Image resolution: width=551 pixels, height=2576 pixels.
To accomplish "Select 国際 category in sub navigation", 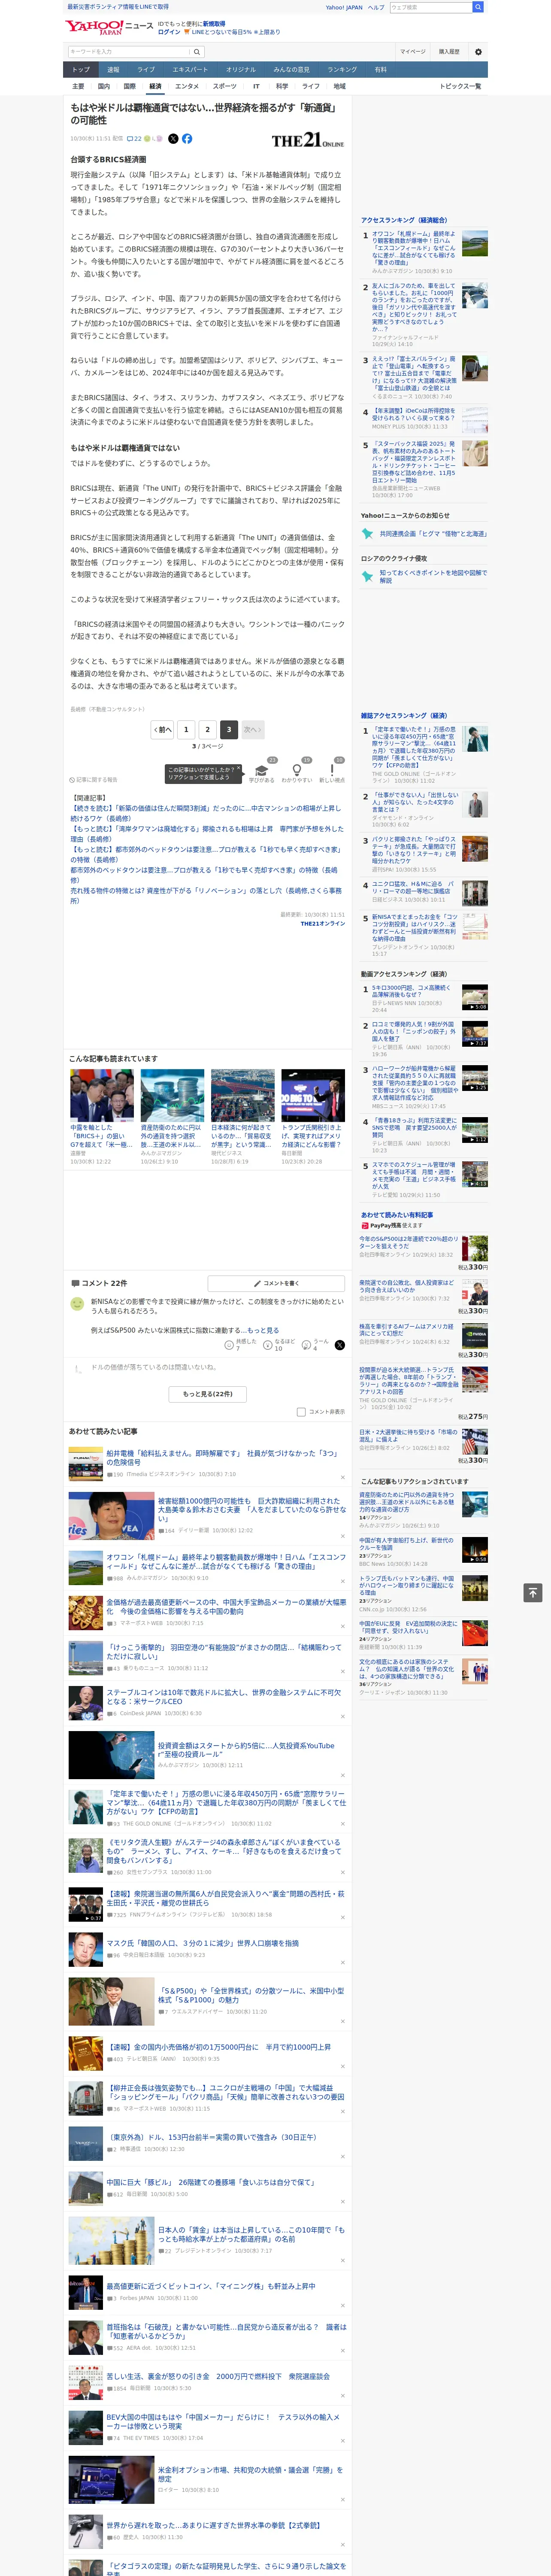I will 129,87.
